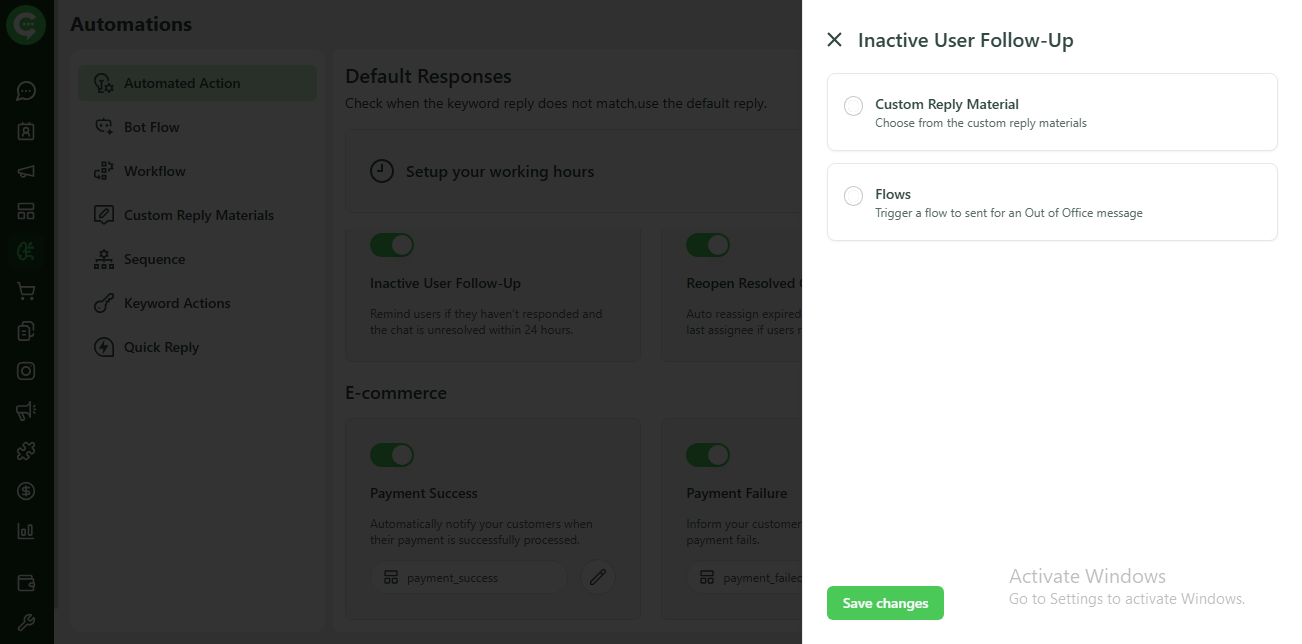
Task: Disable the Inactive User Follow-Up toggle
Action: point(392,245)
